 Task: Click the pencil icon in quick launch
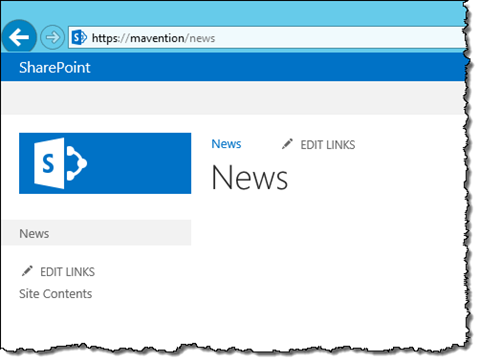pos(27,271)
